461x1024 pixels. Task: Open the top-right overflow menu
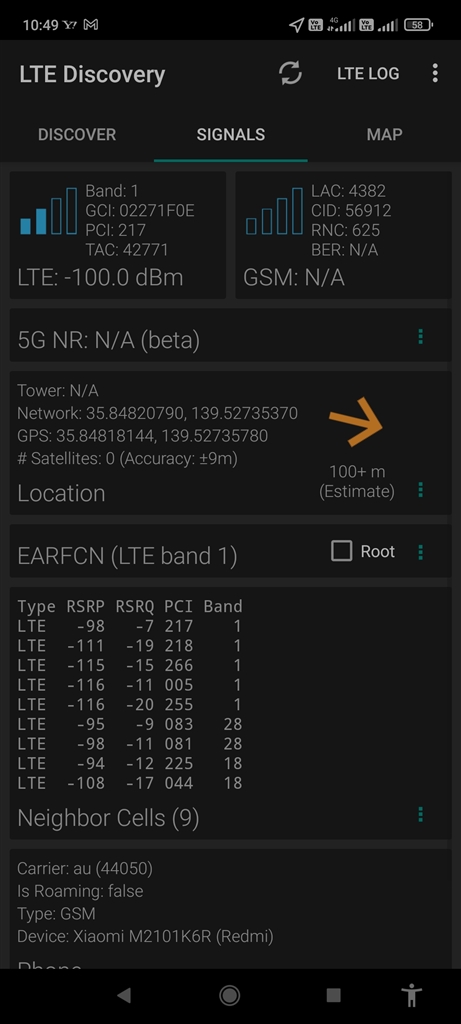(x=435, y=73)
